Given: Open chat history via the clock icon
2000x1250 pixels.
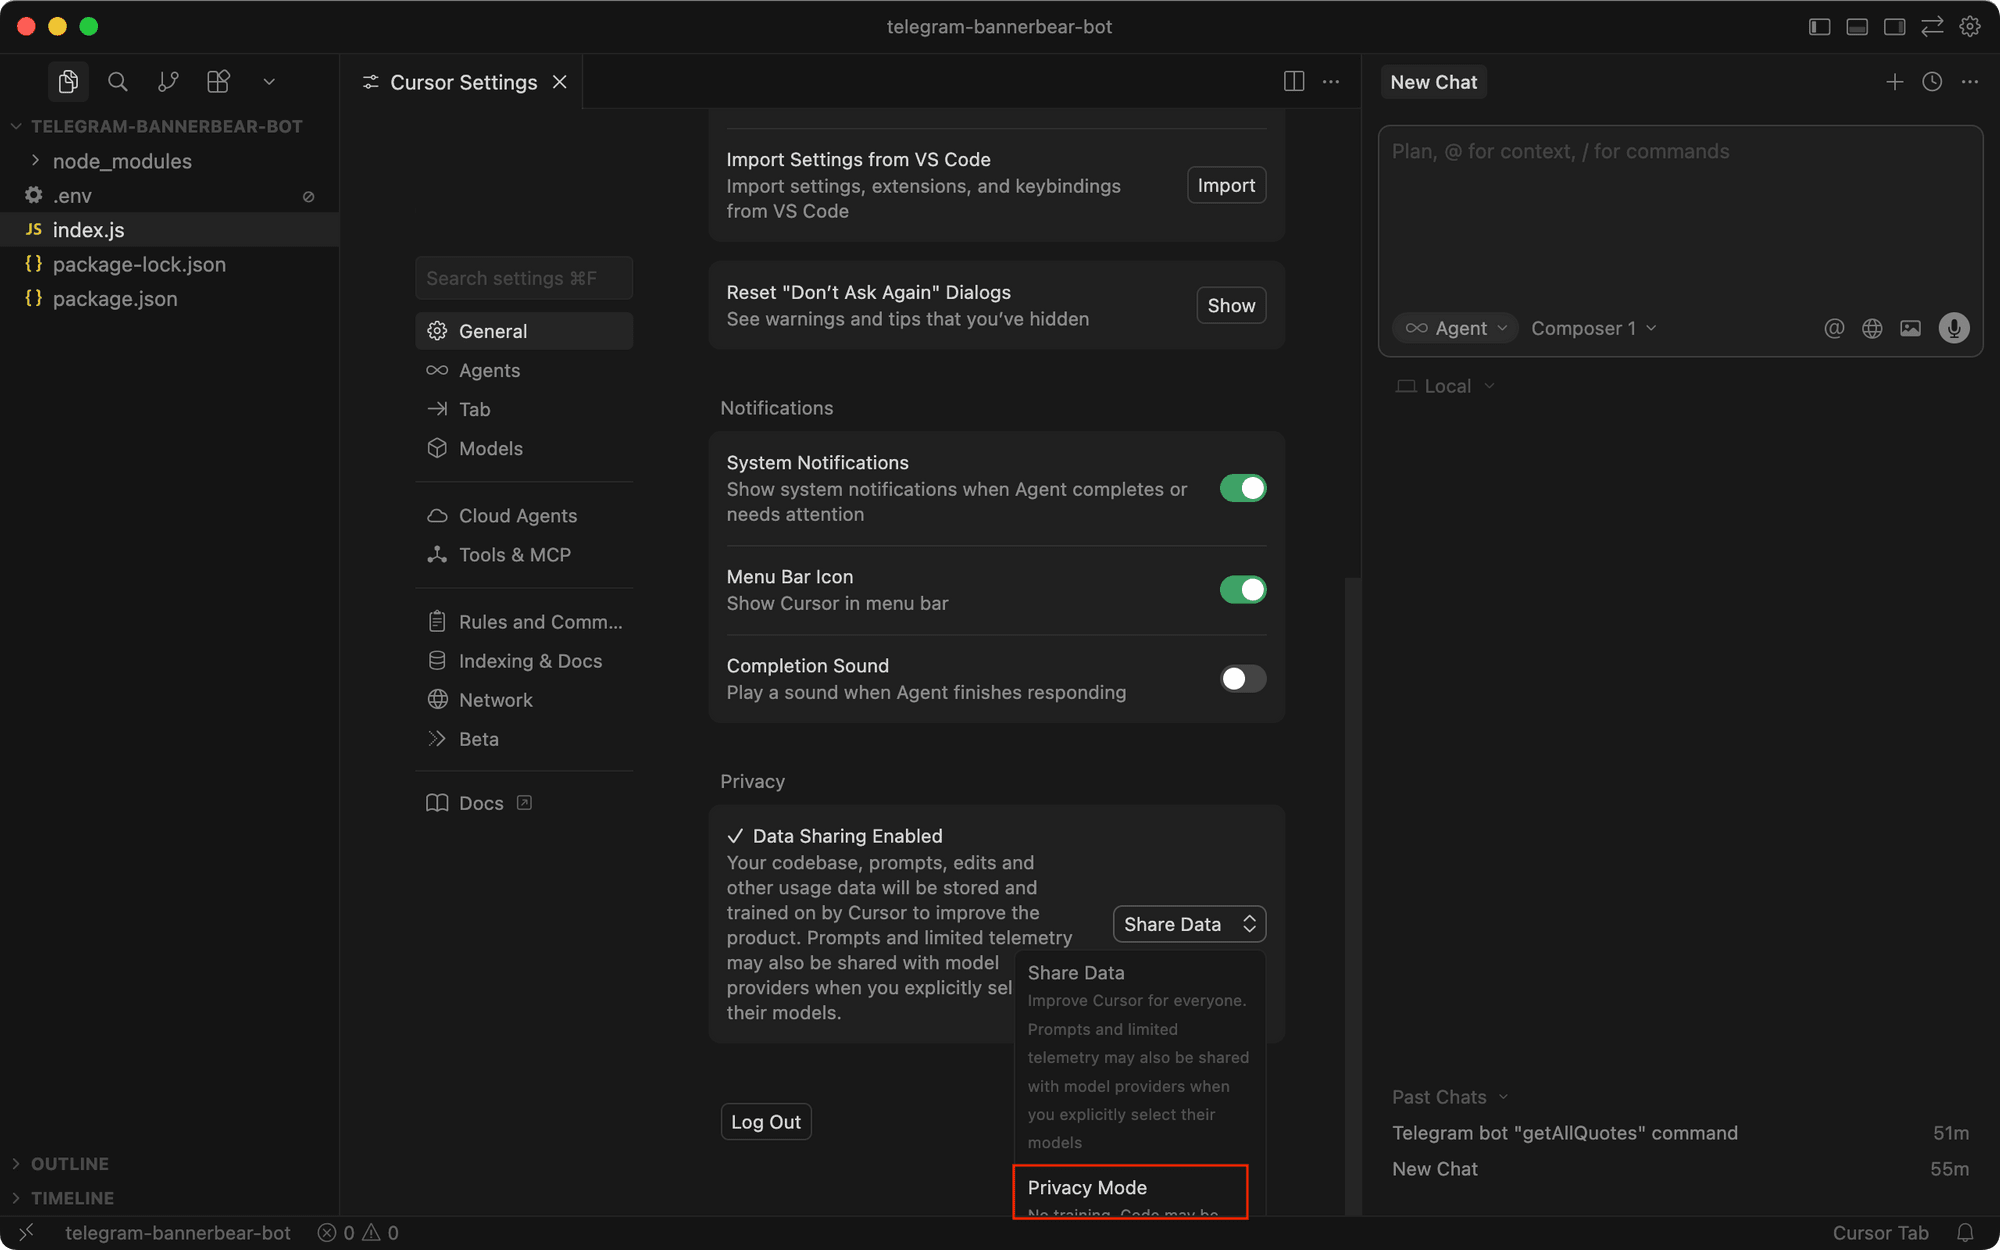Looking at the screenshot, I should [1931, 81].
